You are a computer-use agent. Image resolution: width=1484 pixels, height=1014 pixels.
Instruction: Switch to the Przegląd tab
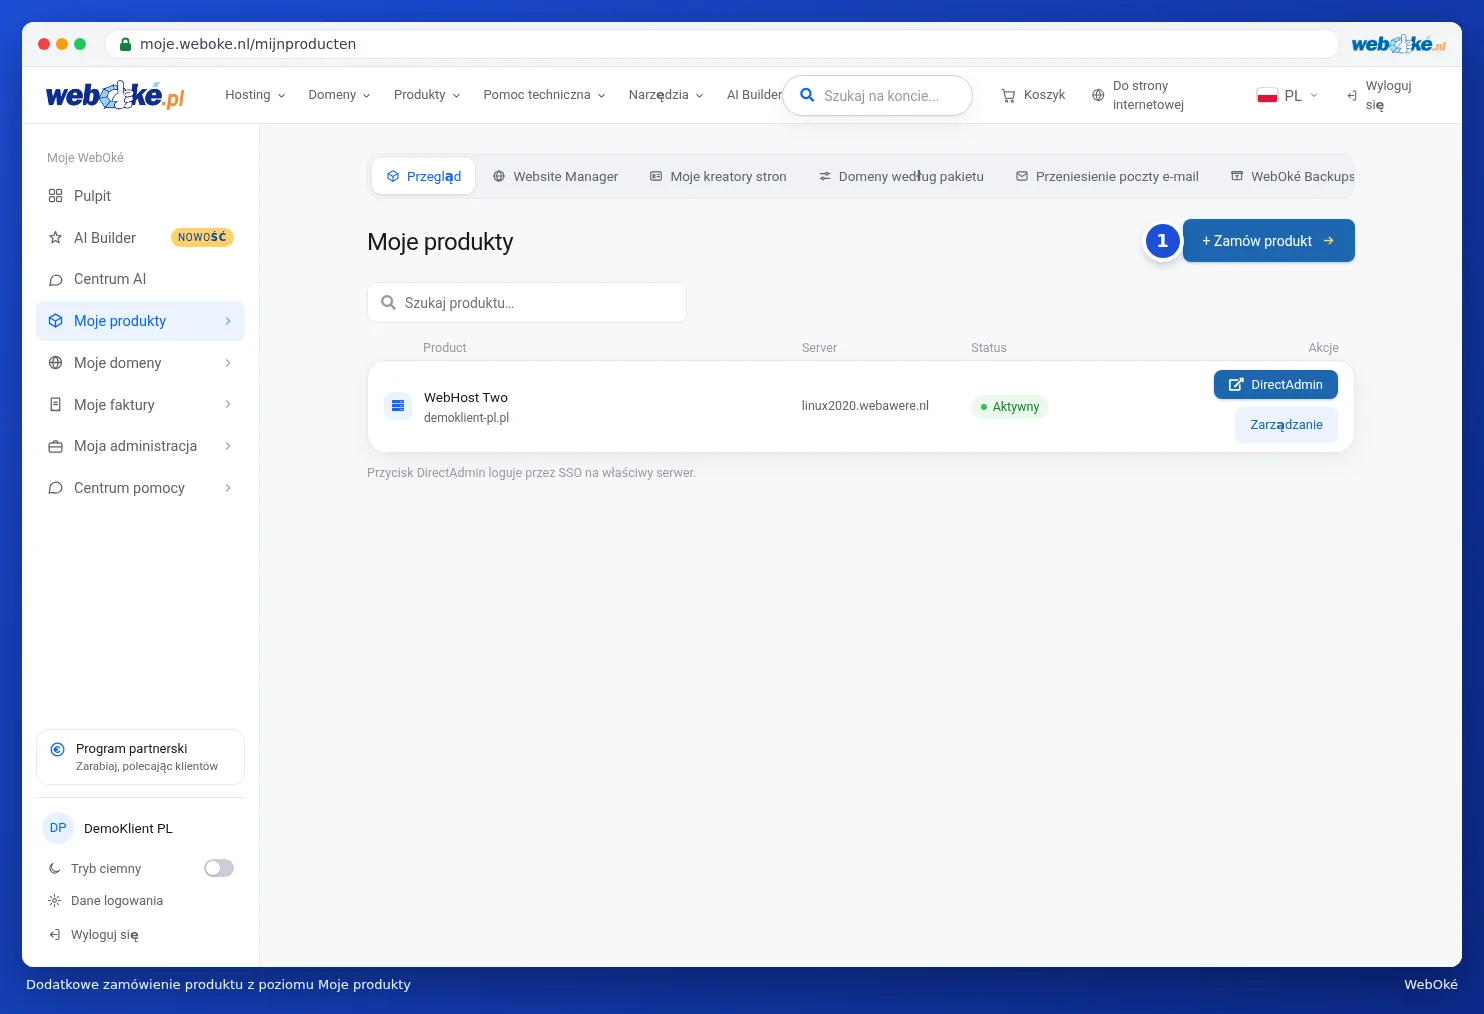[424, 176]
